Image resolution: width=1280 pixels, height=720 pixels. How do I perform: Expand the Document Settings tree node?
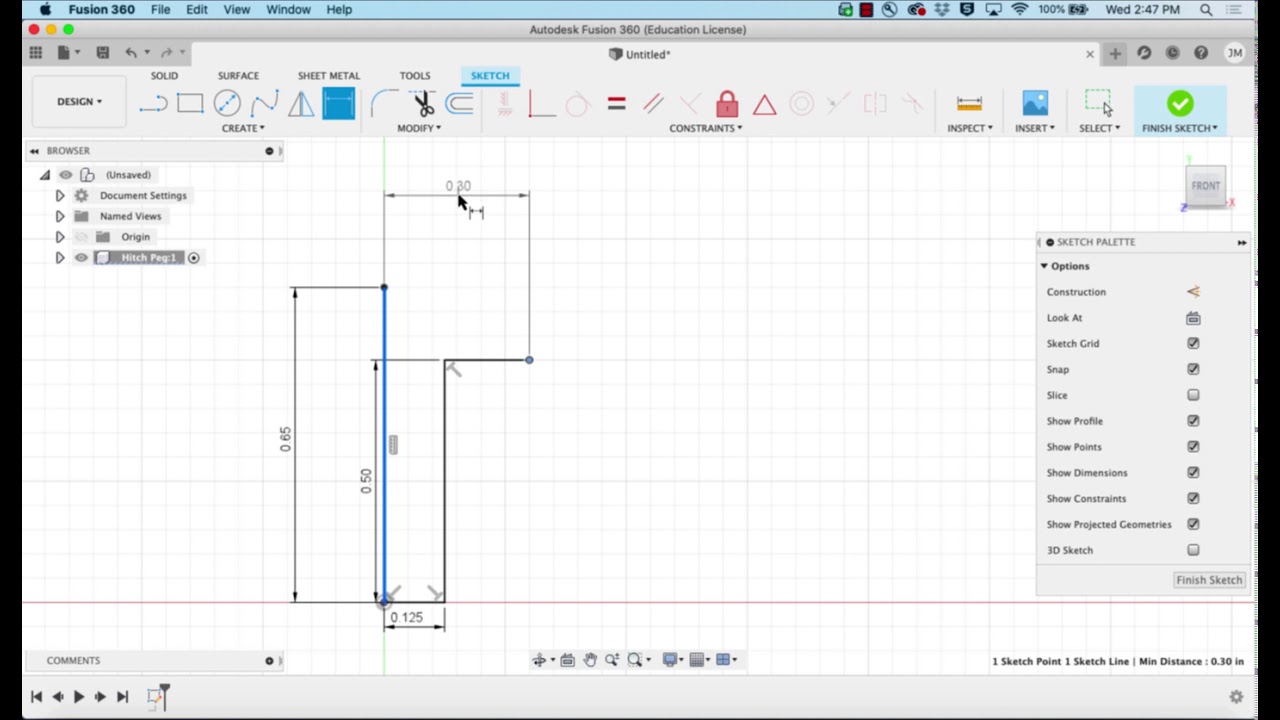point(59,196)
